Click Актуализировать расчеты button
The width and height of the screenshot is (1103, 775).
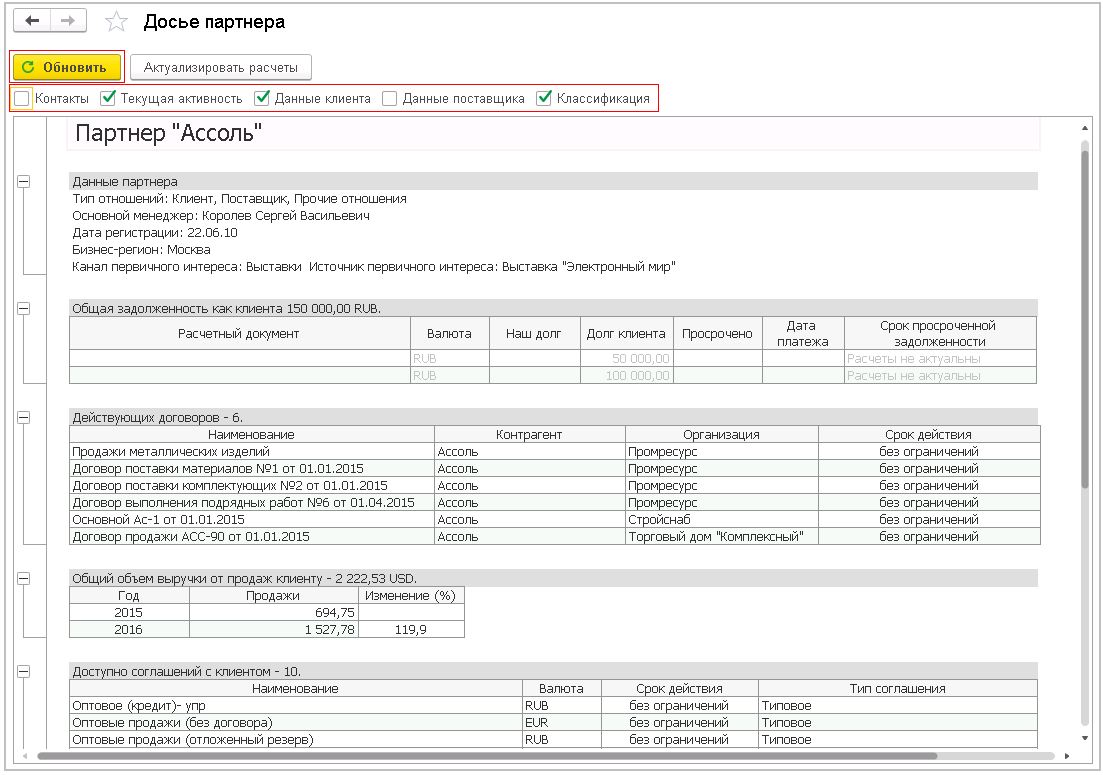(221, 68)
